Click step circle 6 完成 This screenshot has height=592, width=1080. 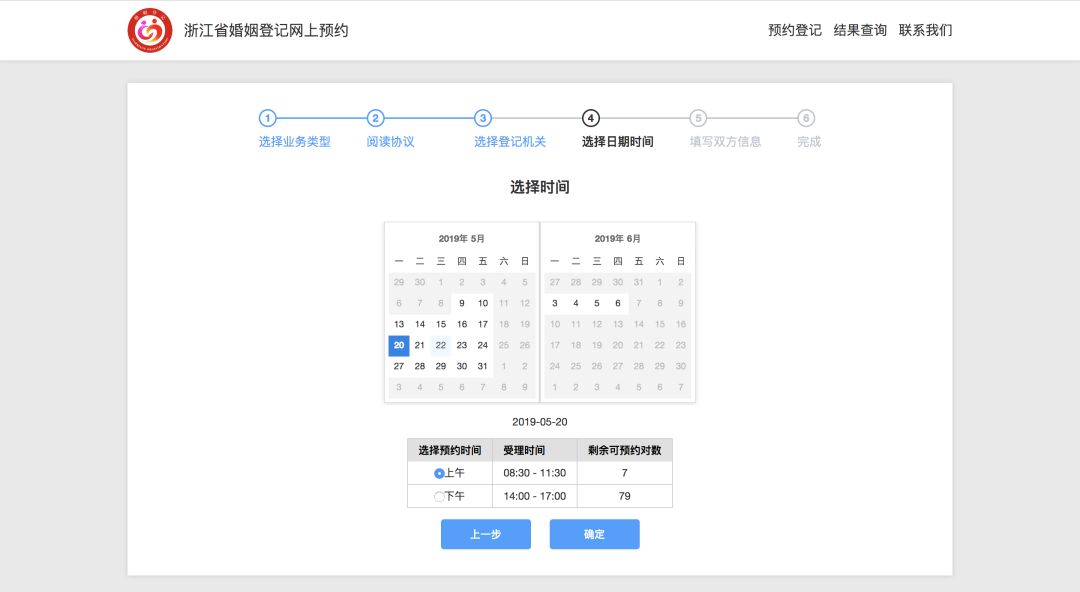[806, 117]
